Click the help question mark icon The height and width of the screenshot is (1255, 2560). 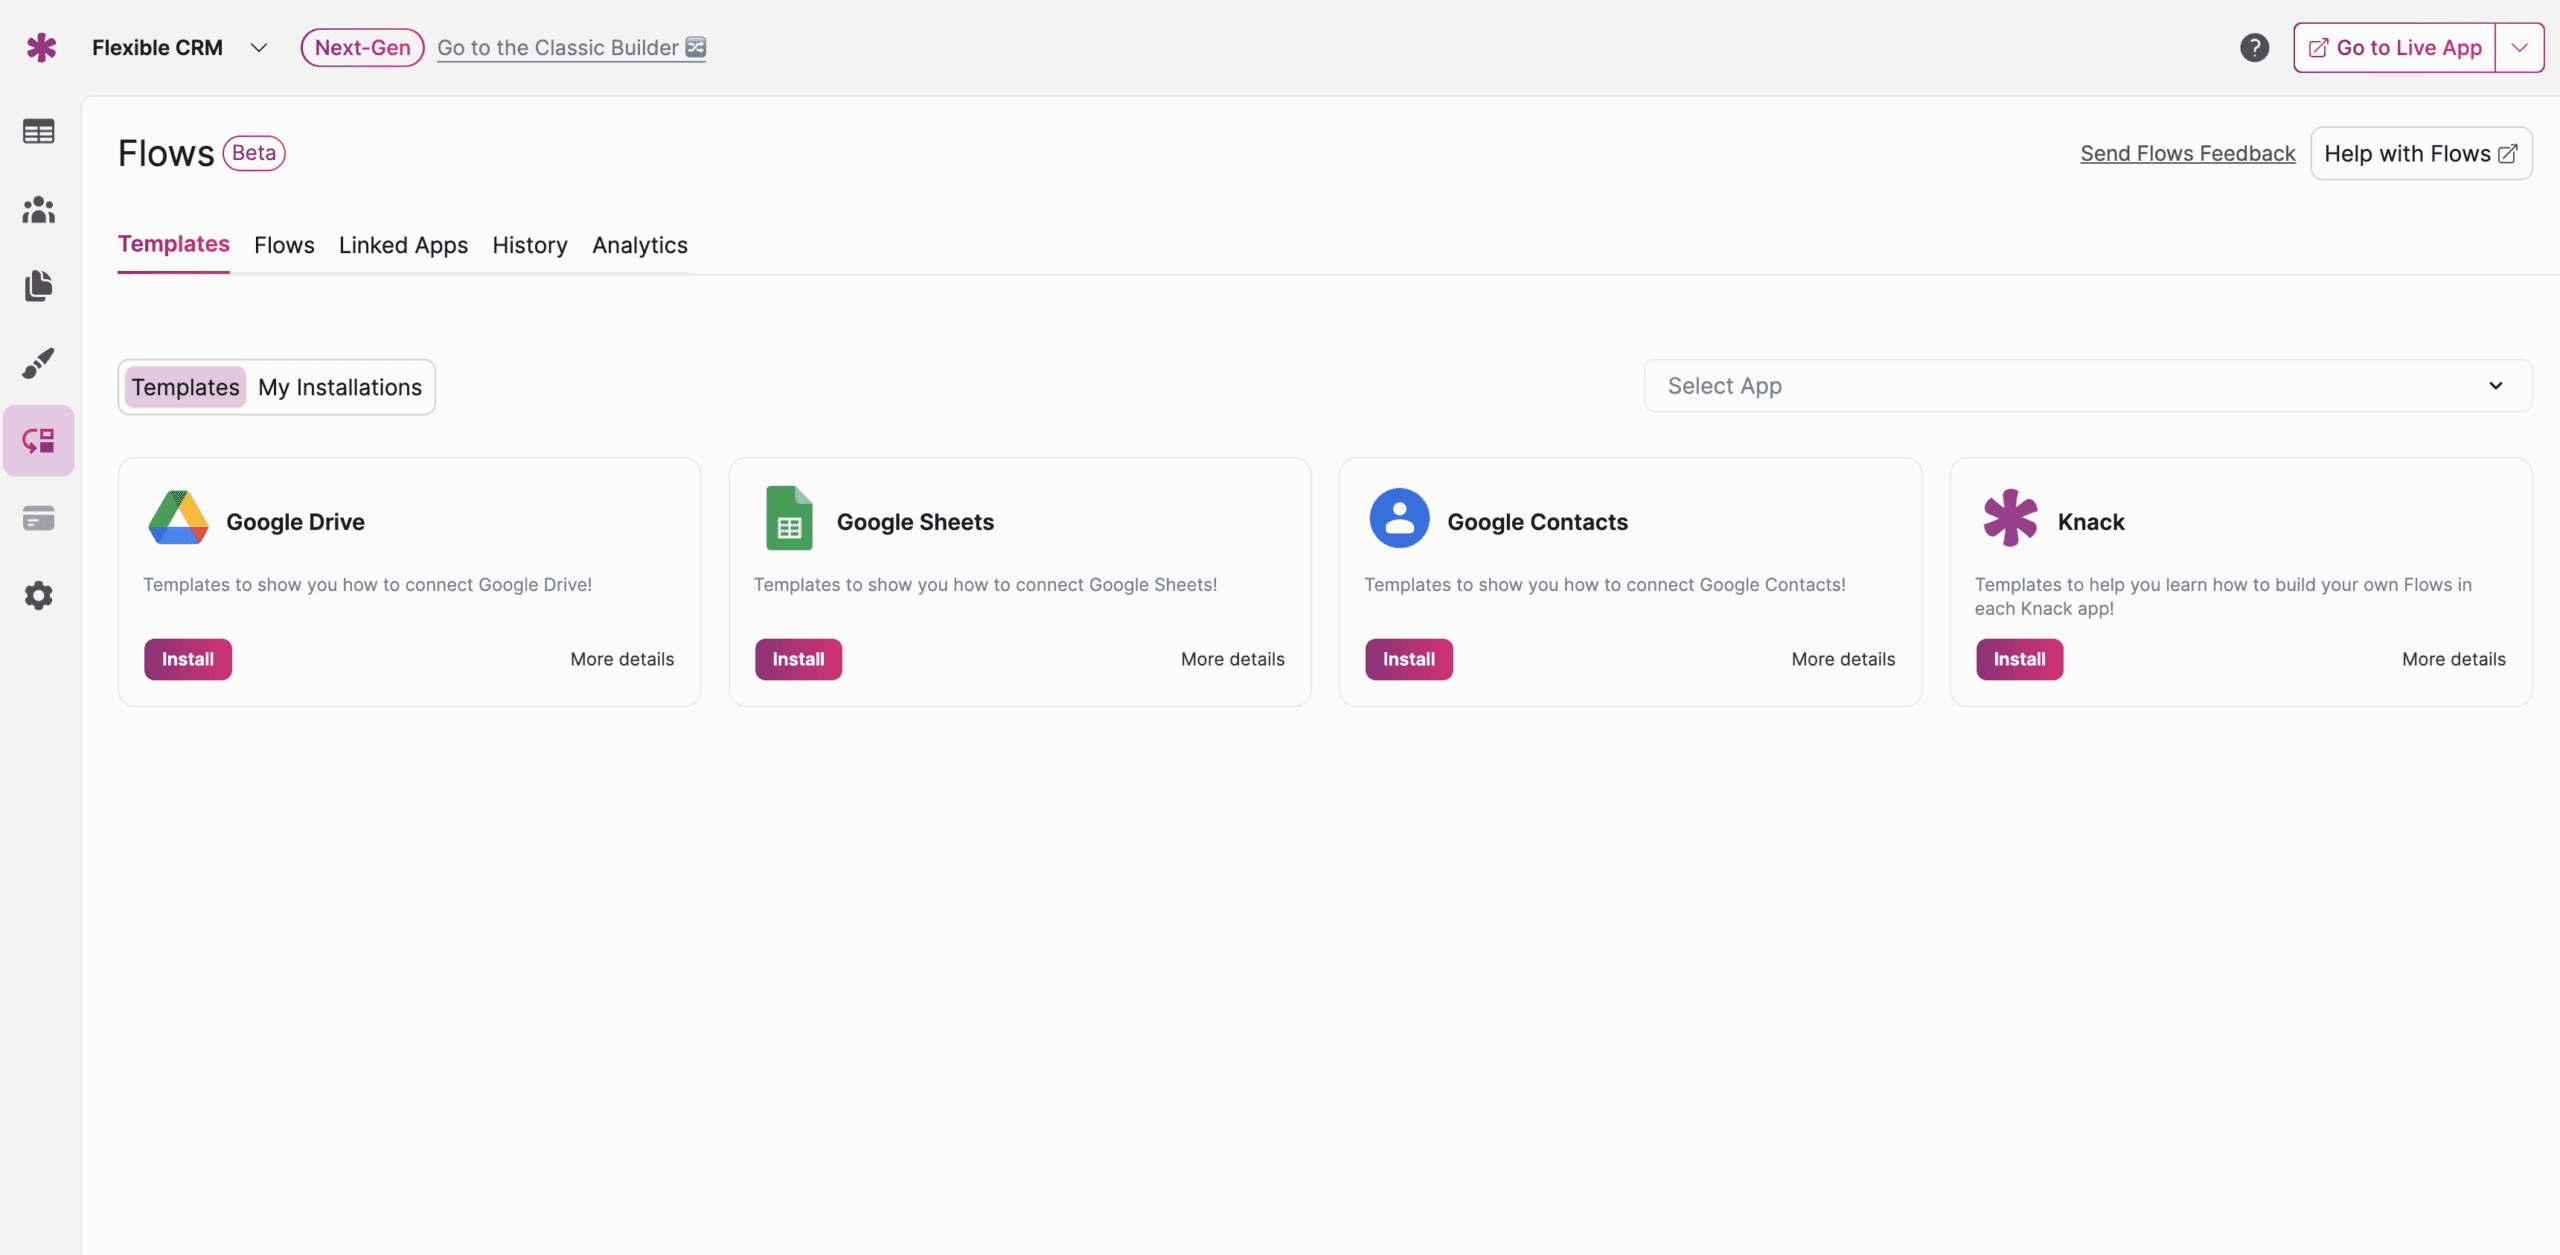pyautogui.click(x=2254, y=47)
